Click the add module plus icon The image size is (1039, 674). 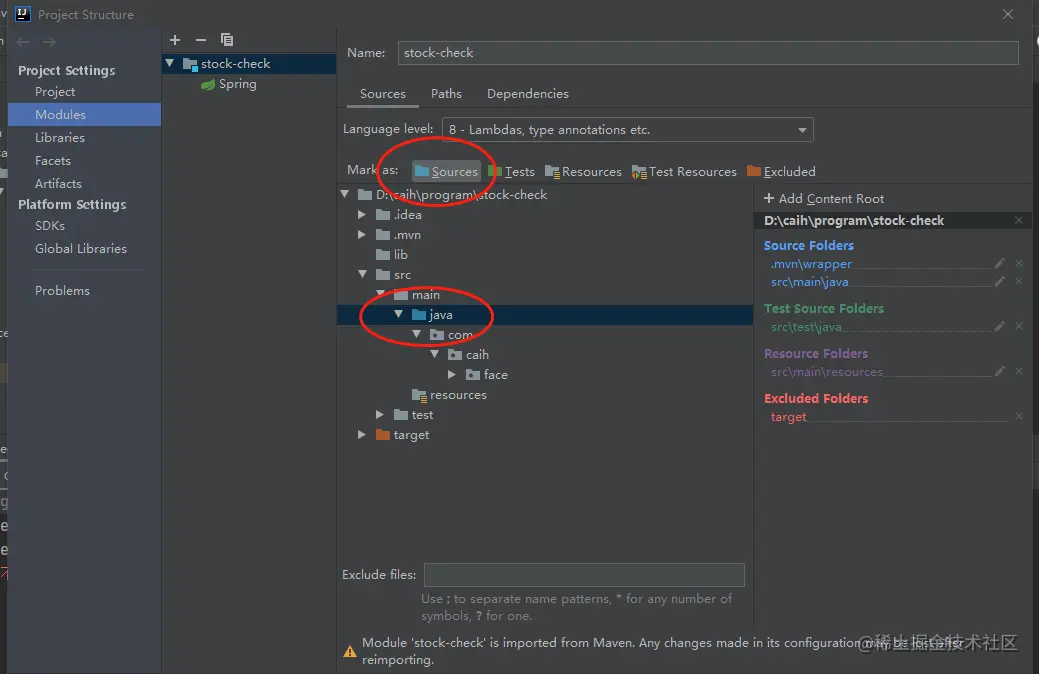(175, 40)
